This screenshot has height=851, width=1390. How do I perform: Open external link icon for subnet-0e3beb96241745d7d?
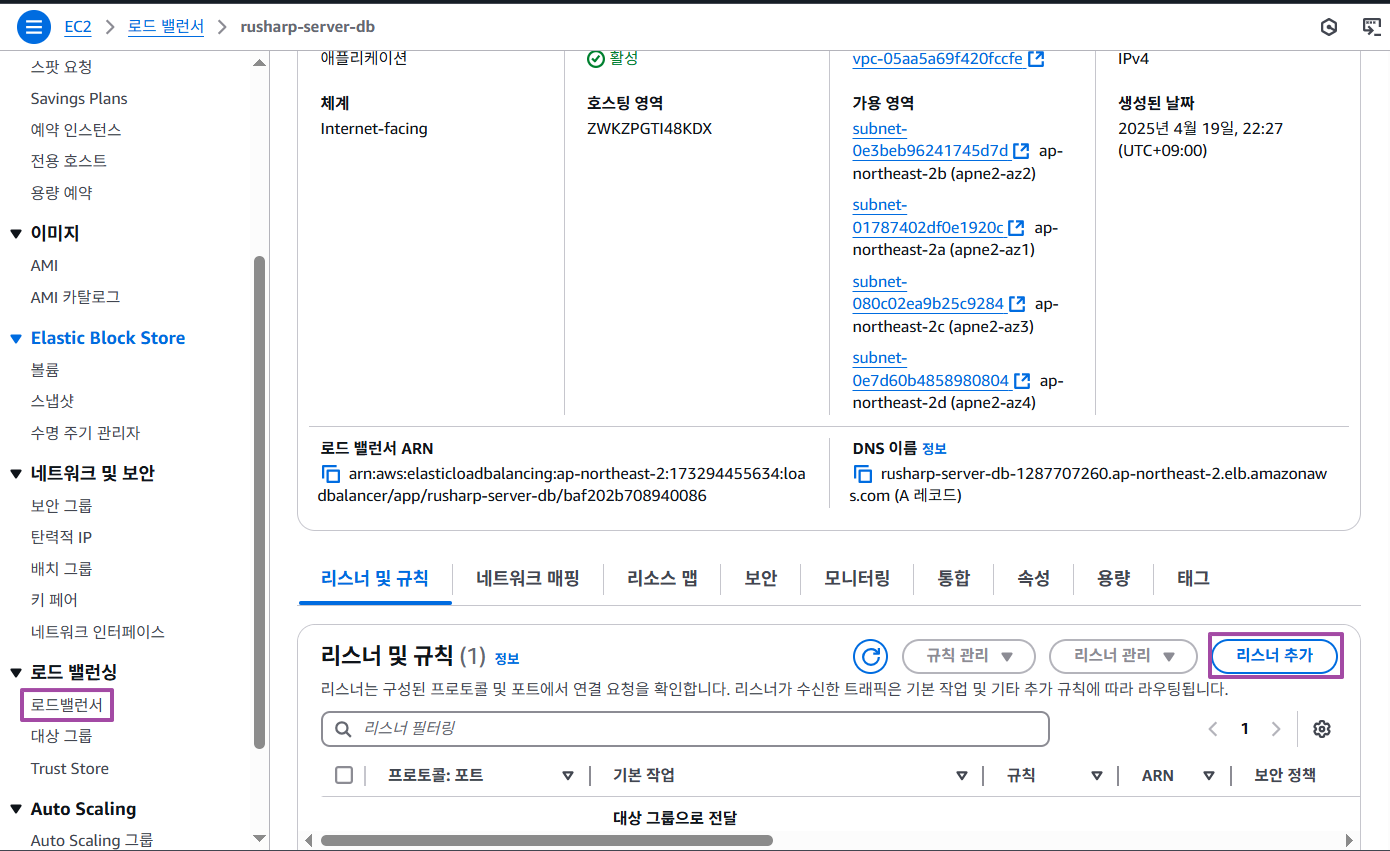1021,151
